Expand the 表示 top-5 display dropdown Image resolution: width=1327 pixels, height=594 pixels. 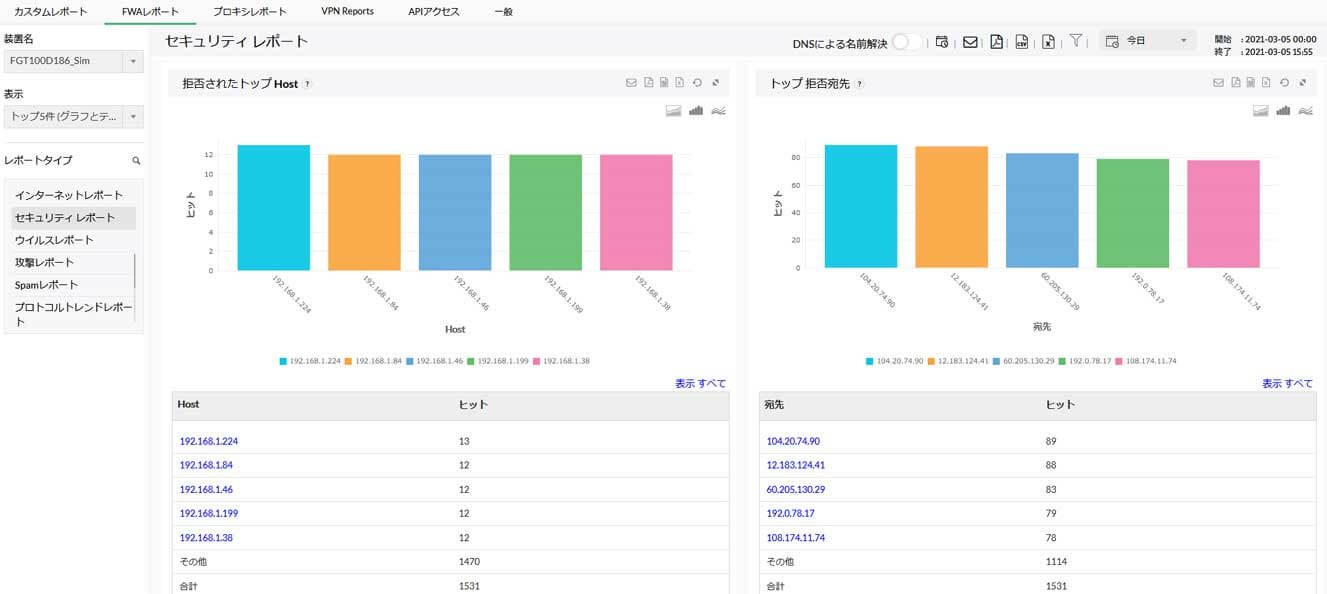(x=133, y=117)
